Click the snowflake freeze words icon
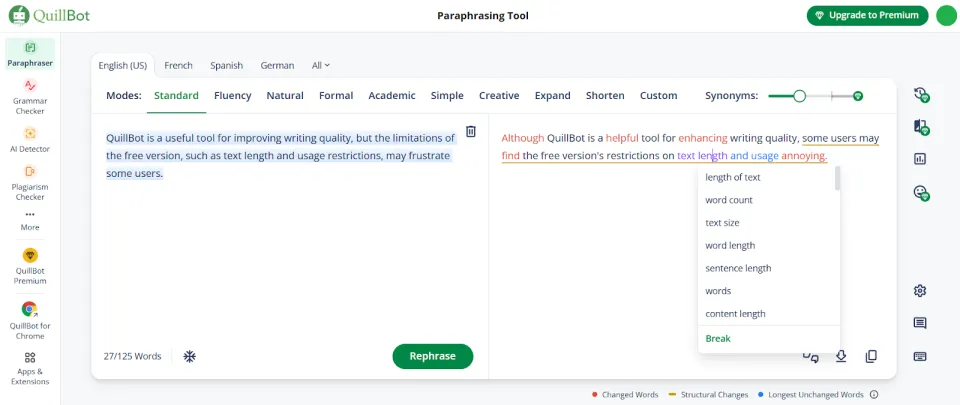The image size is (960, 405). point(190,356)
